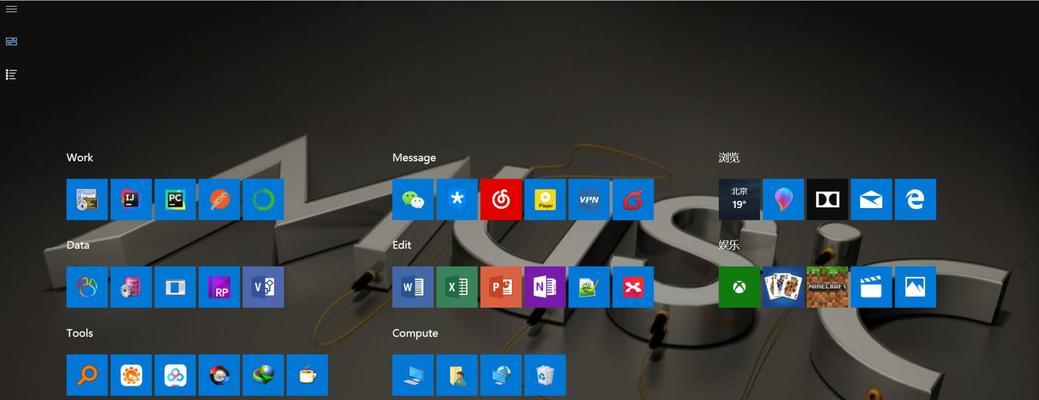The height and width of the screenshot is (400, 1039).
Task: Select the 浏览 group title
Action: tap(729, 158)
